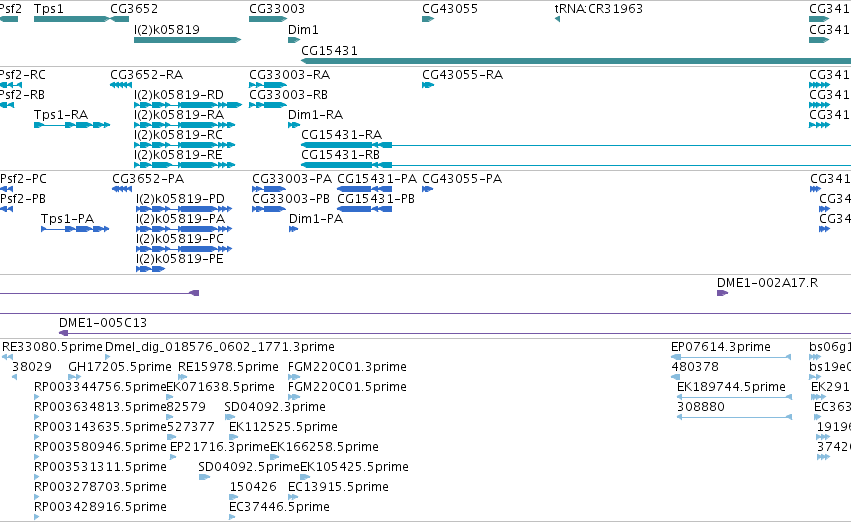
Task: Select the CG33003-RA transcript
Action: pos(268,85)
